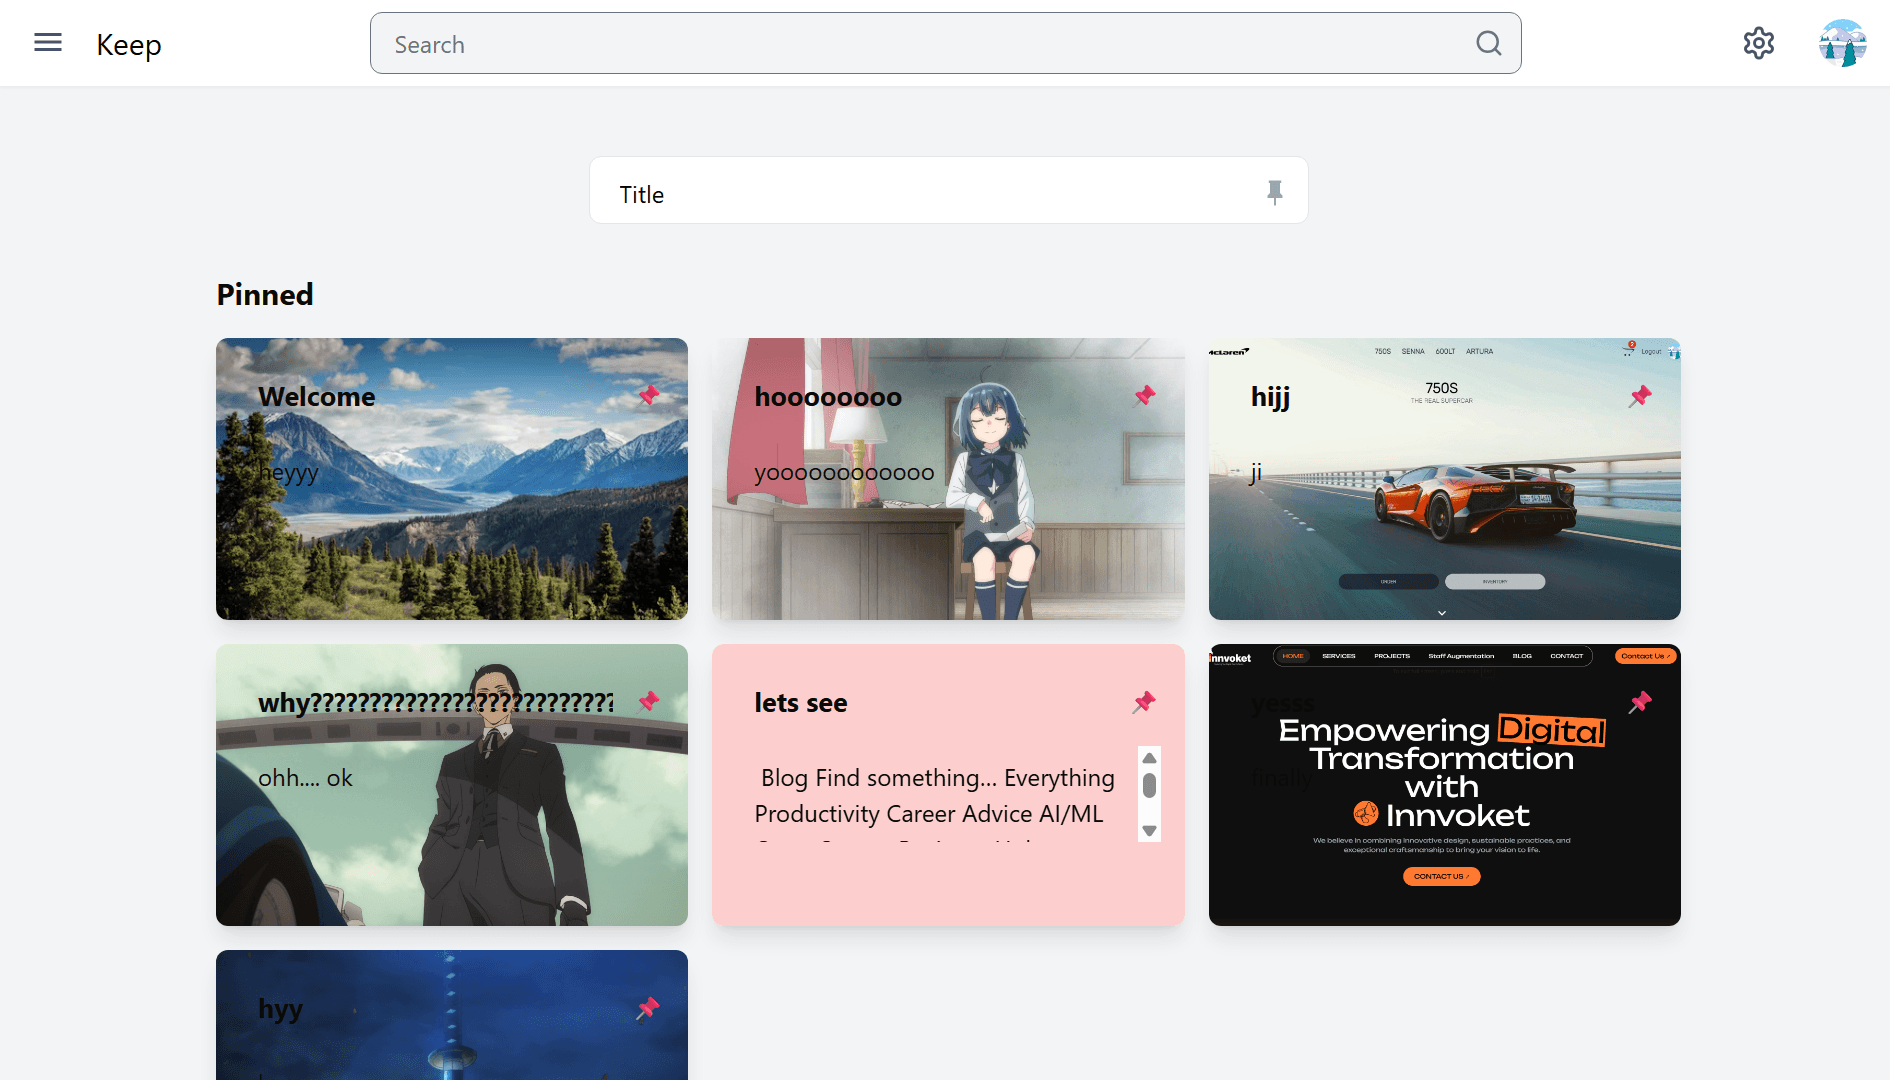Click the down arrow of lets see scrollbar

pyautogui.click(x=1149, y=831)
